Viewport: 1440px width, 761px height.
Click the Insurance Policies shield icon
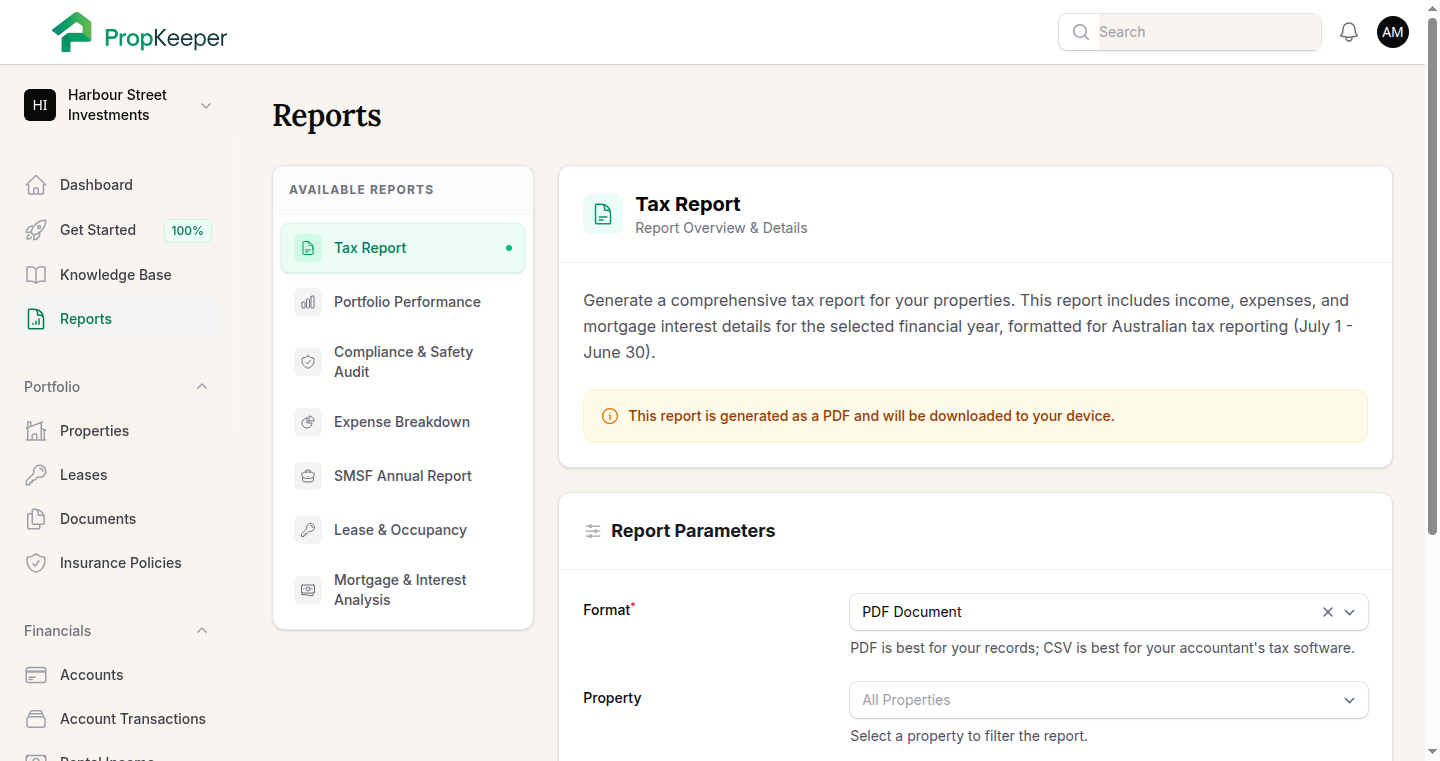point(36,563)
